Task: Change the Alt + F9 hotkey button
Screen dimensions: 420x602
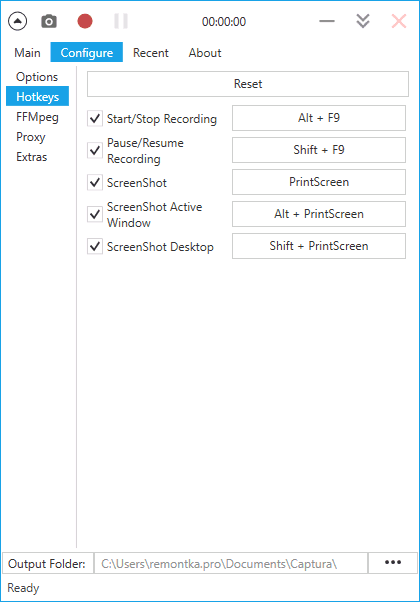Action: [x=319, y=118]
